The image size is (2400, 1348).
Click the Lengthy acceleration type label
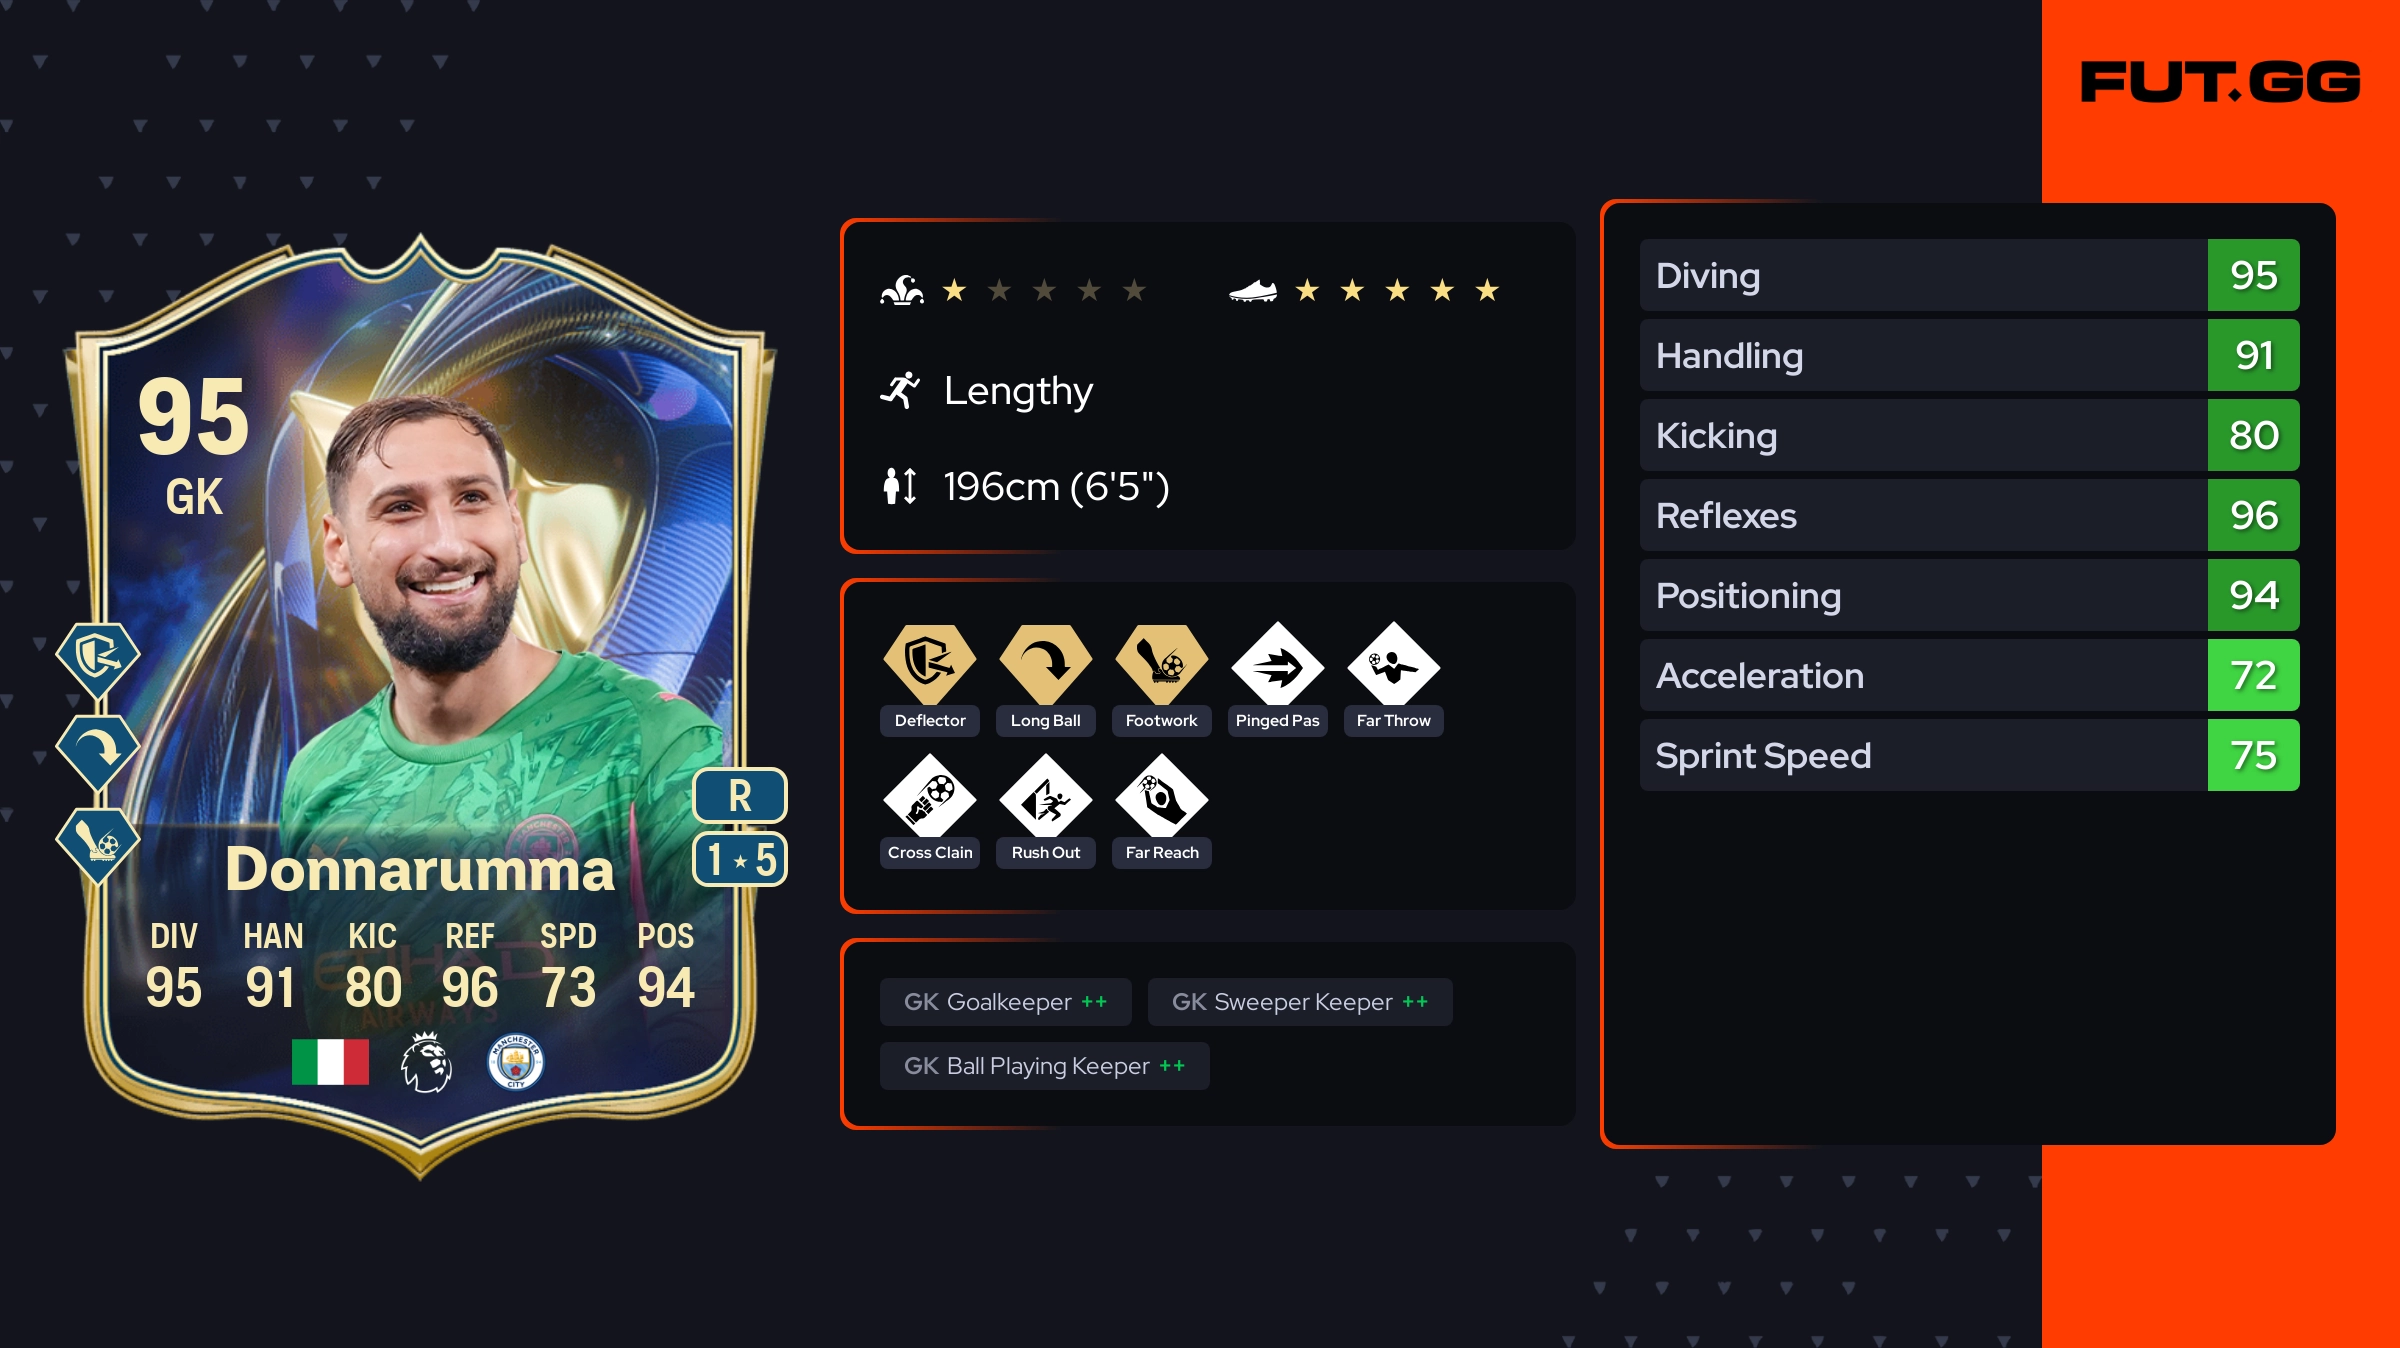tap(1018, 391)
